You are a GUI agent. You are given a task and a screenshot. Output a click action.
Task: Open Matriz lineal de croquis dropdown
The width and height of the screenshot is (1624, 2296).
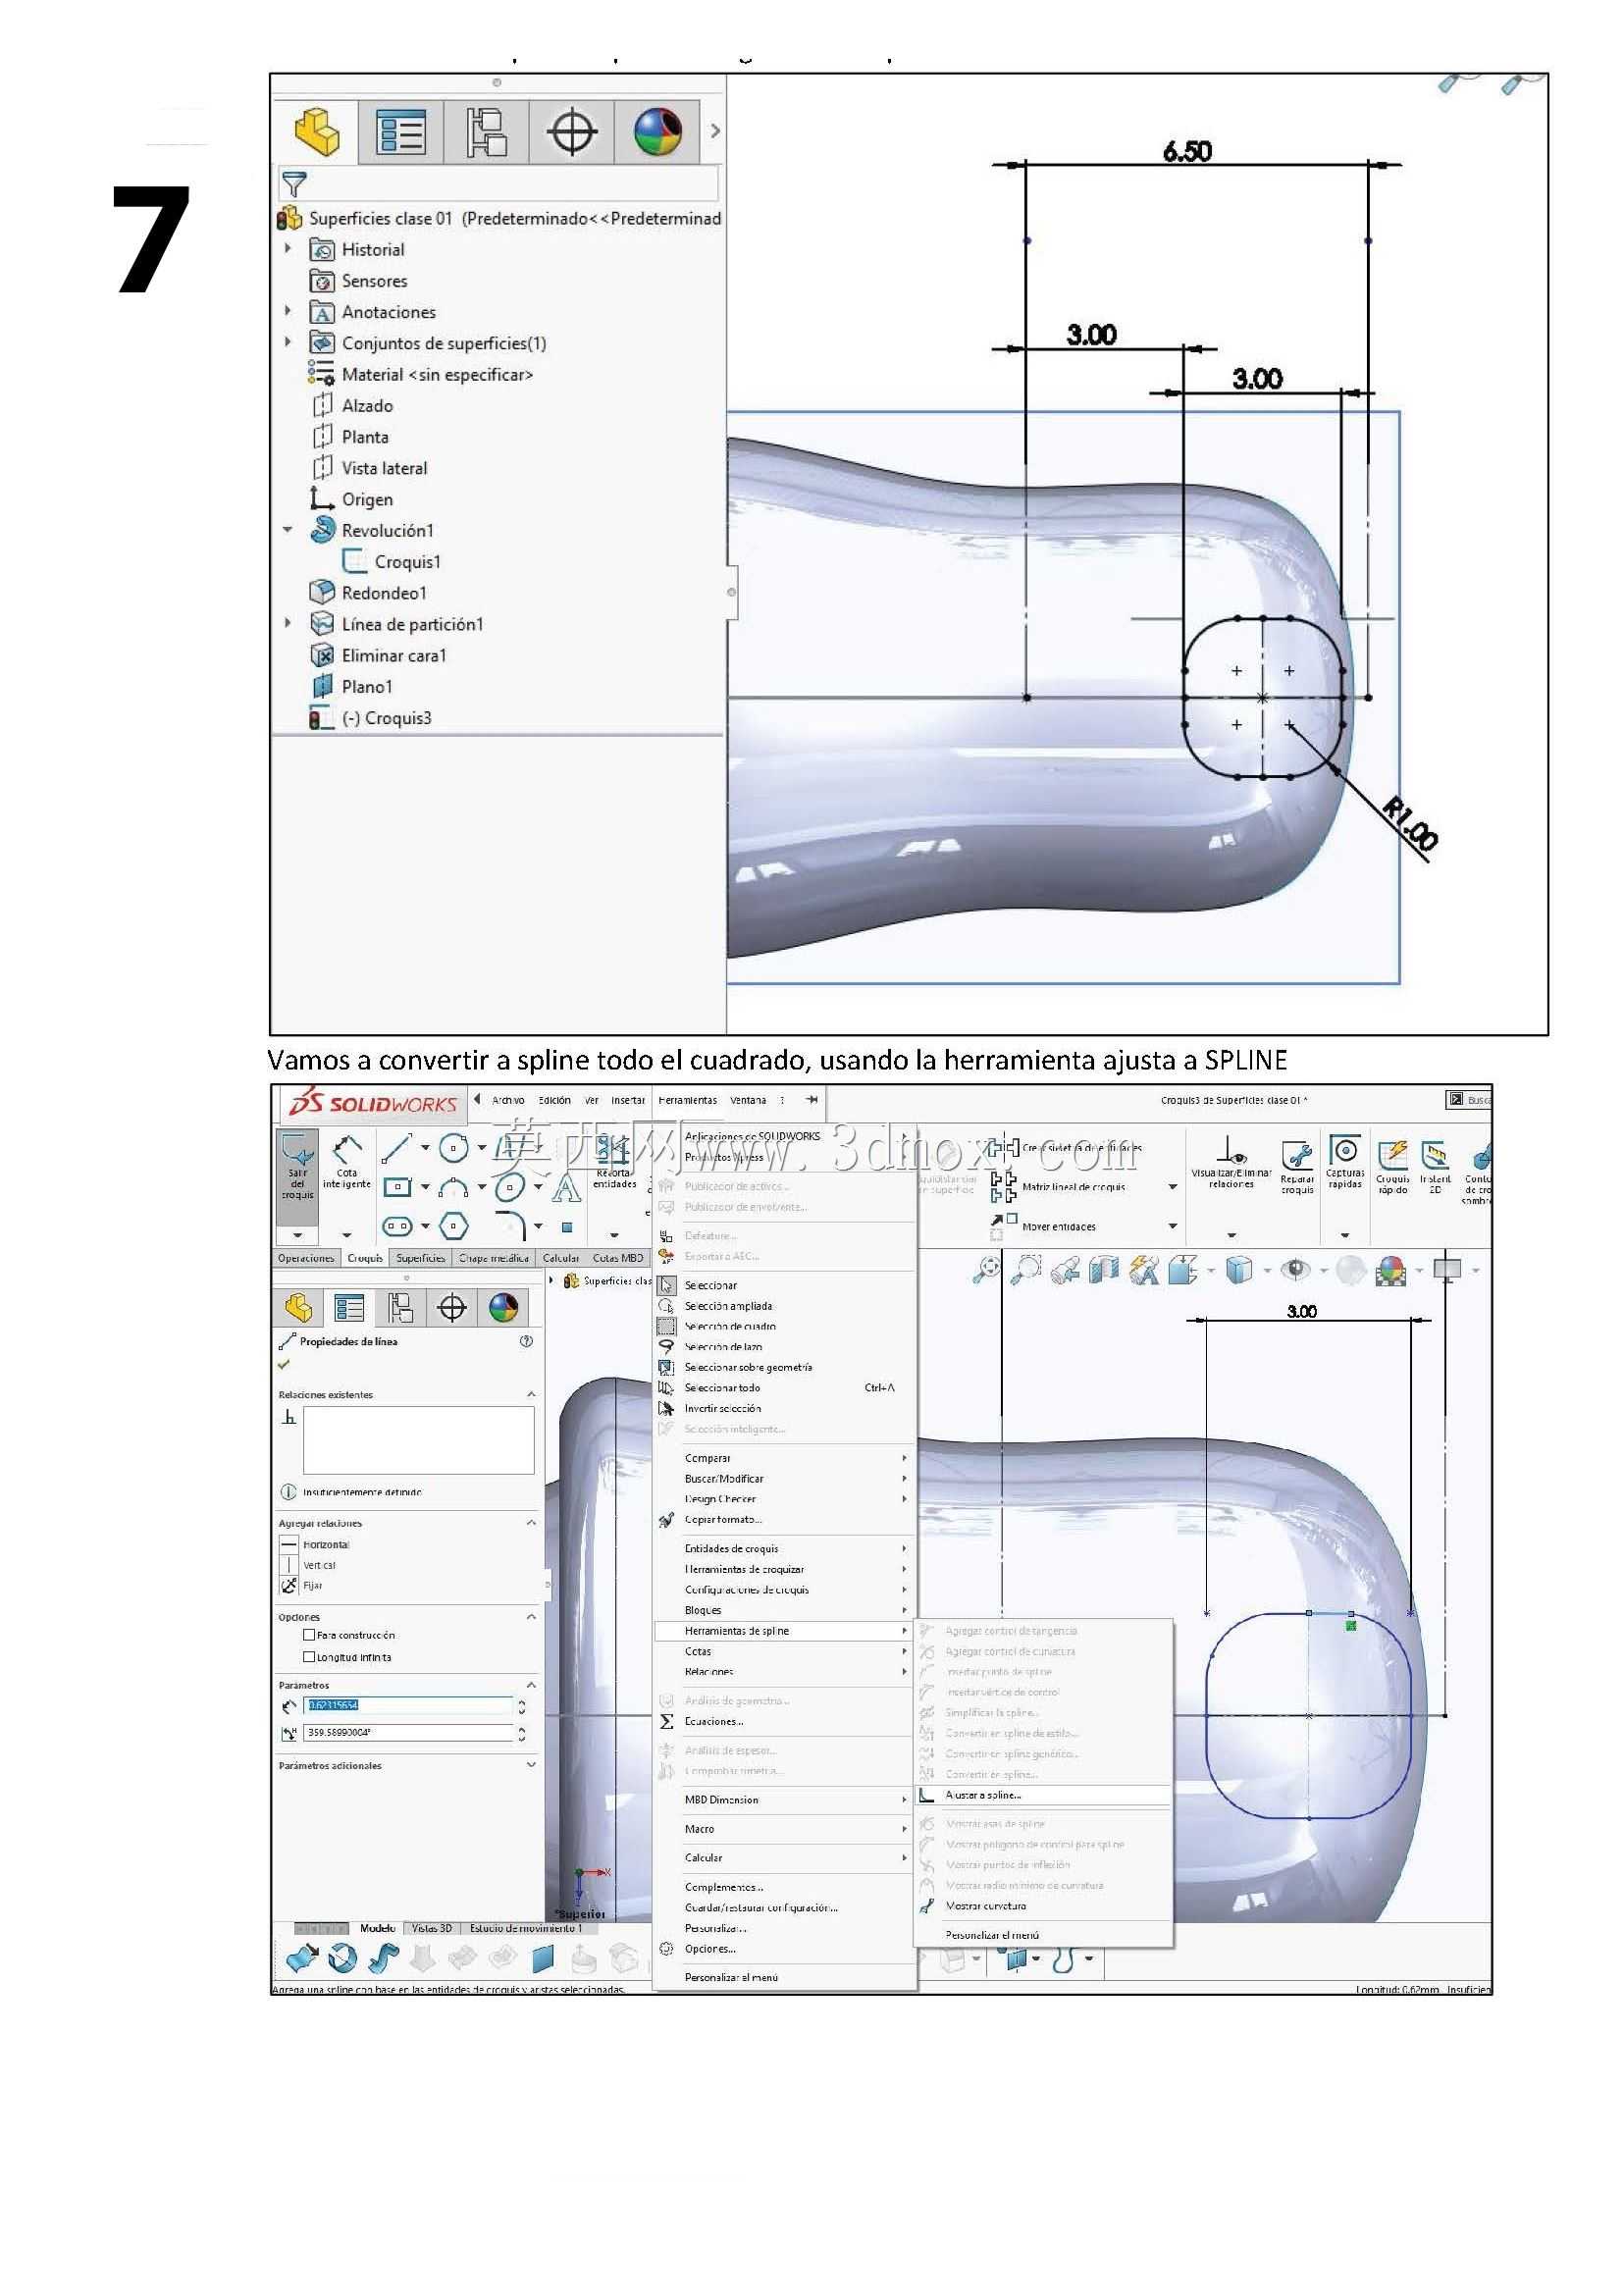(x=1173, y=1187)
